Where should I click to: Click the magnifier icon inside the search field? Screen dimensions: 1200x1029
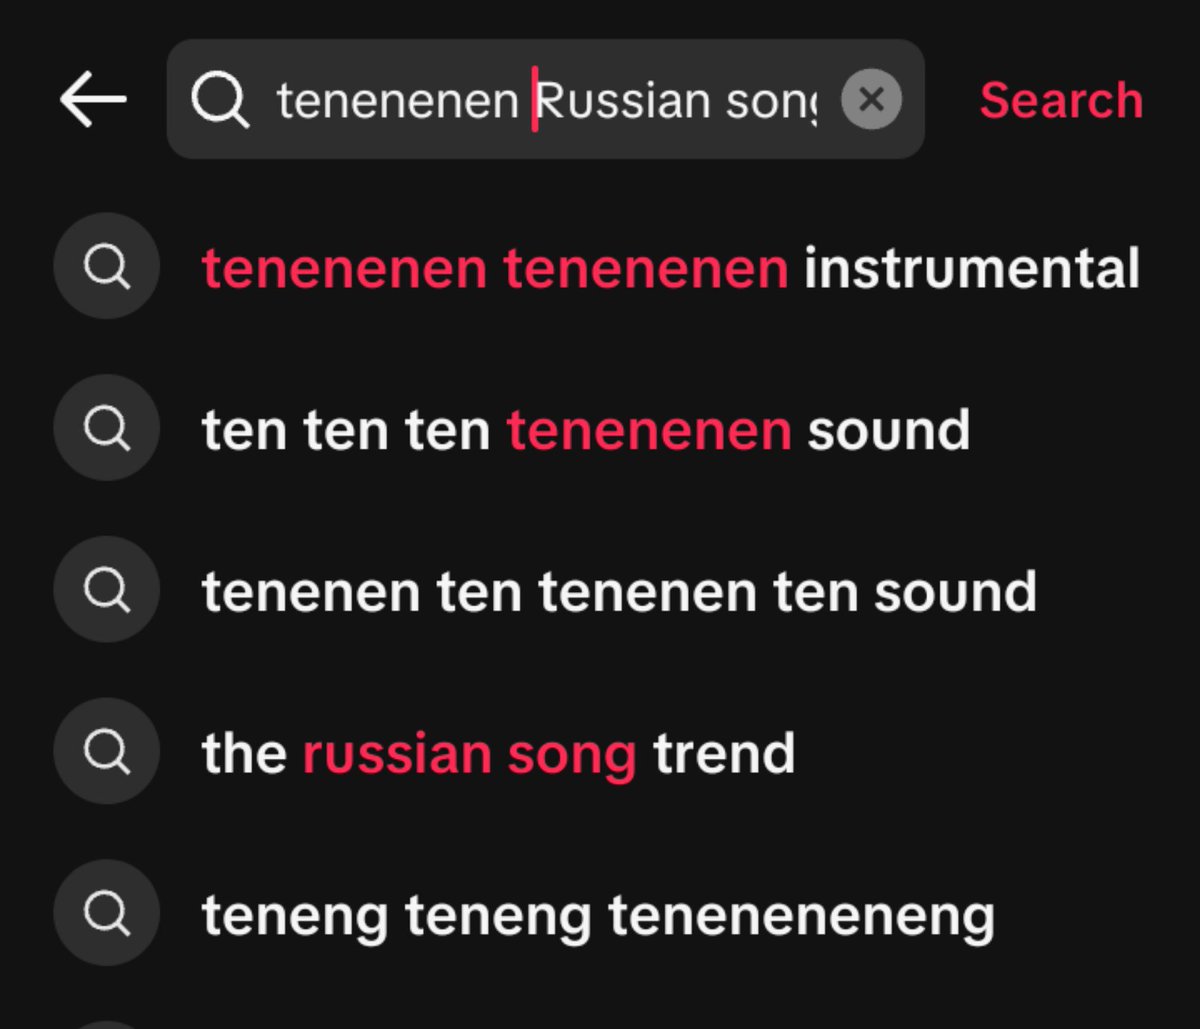(x=220, y=100)
